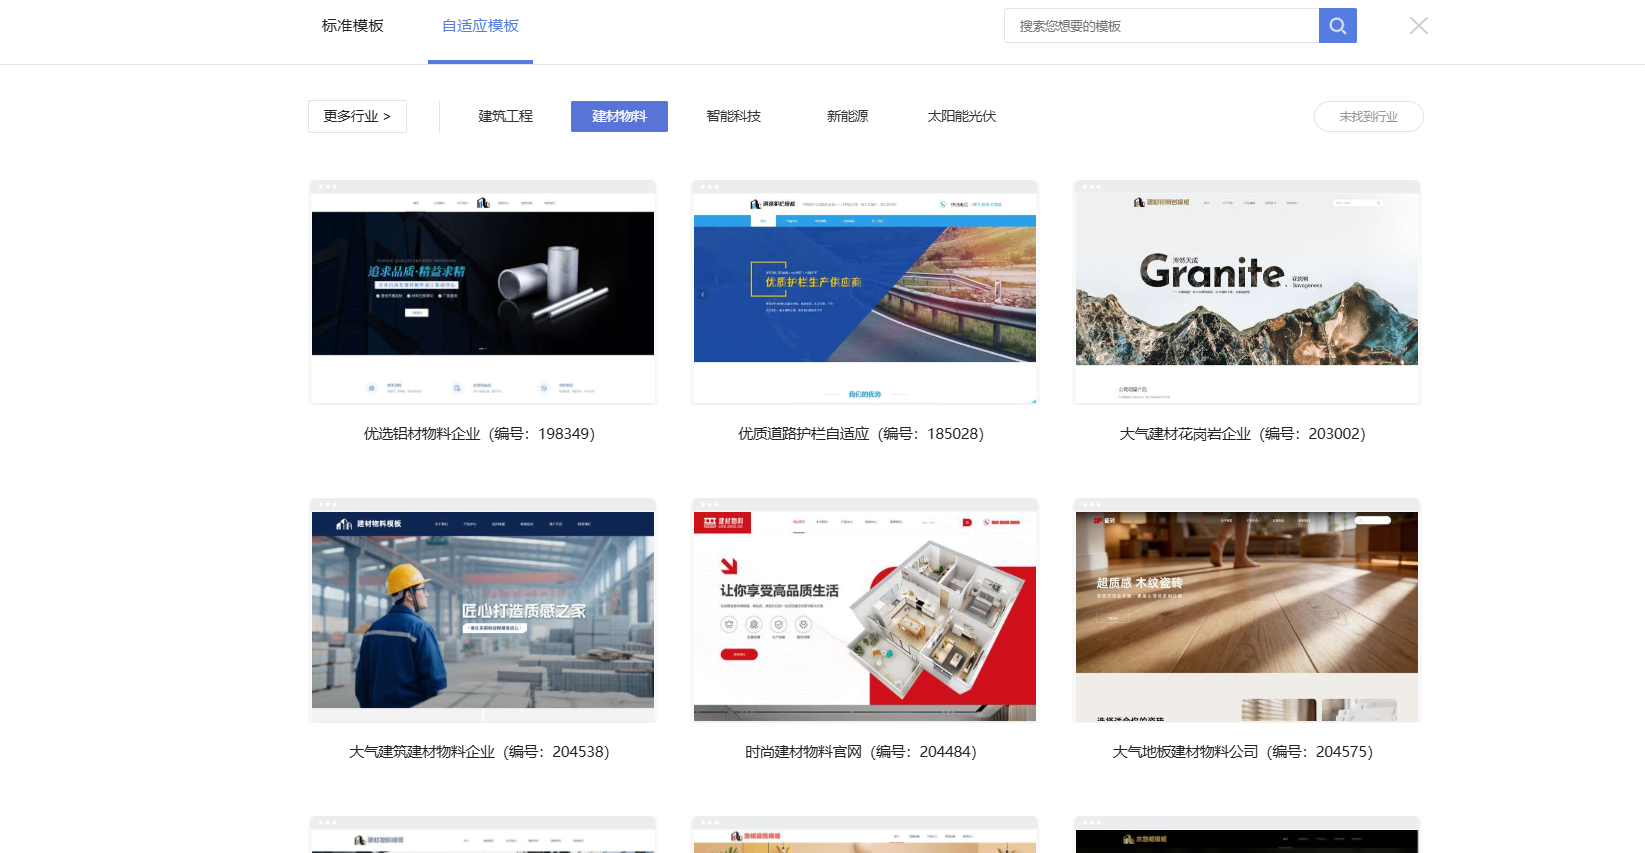1645x853 pixels.
Task: Open the aluminum material template thumbnail 198349
Action: [x=483, y=292]
